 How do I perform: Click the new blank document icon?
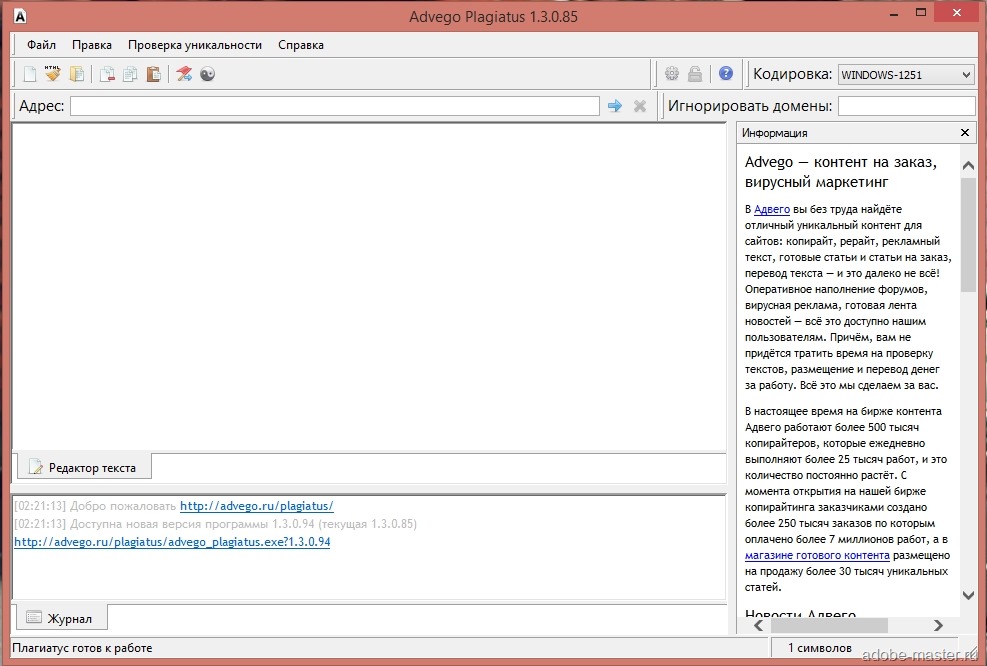30,74
